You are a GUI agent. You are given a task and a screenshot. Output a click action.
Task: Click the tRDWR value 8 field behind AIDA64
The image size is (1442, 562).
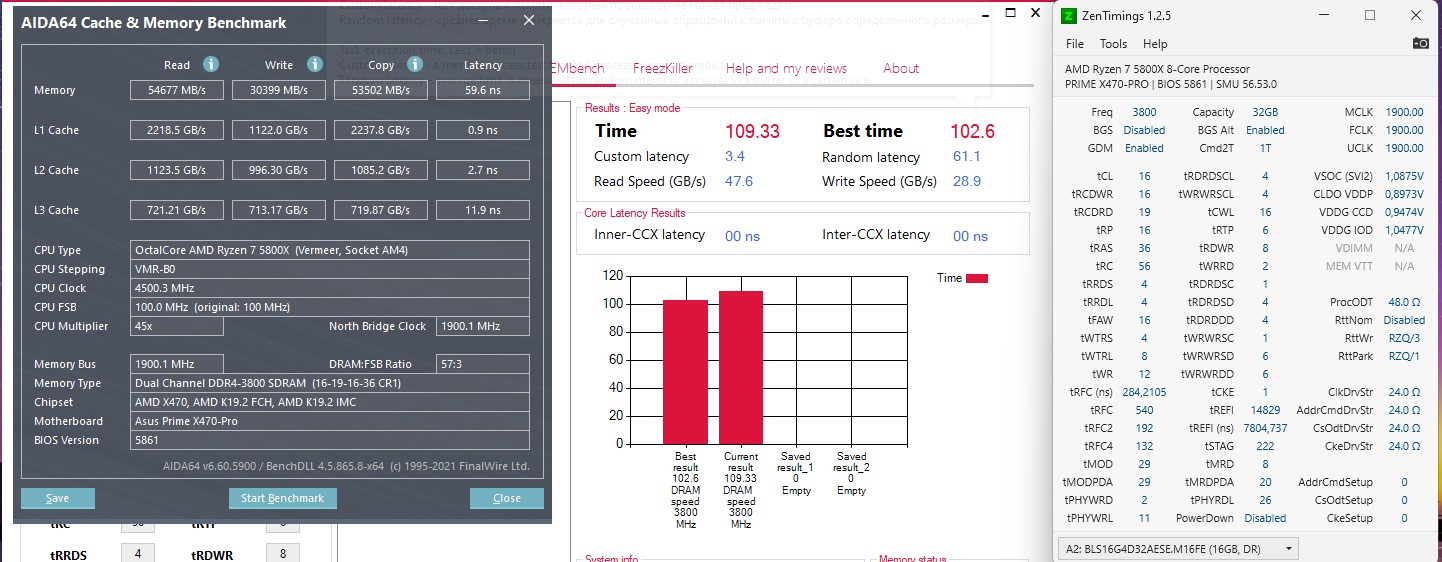[x=283, y=553]
